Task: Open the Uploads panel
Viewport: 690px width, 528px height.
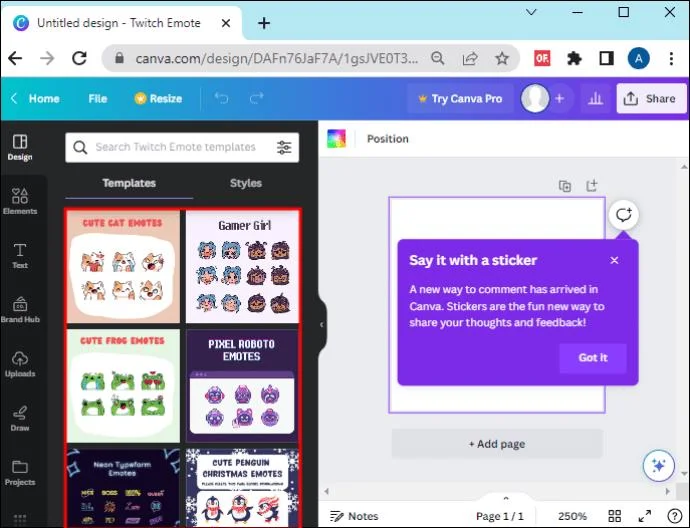Action: tap(20, 364)
